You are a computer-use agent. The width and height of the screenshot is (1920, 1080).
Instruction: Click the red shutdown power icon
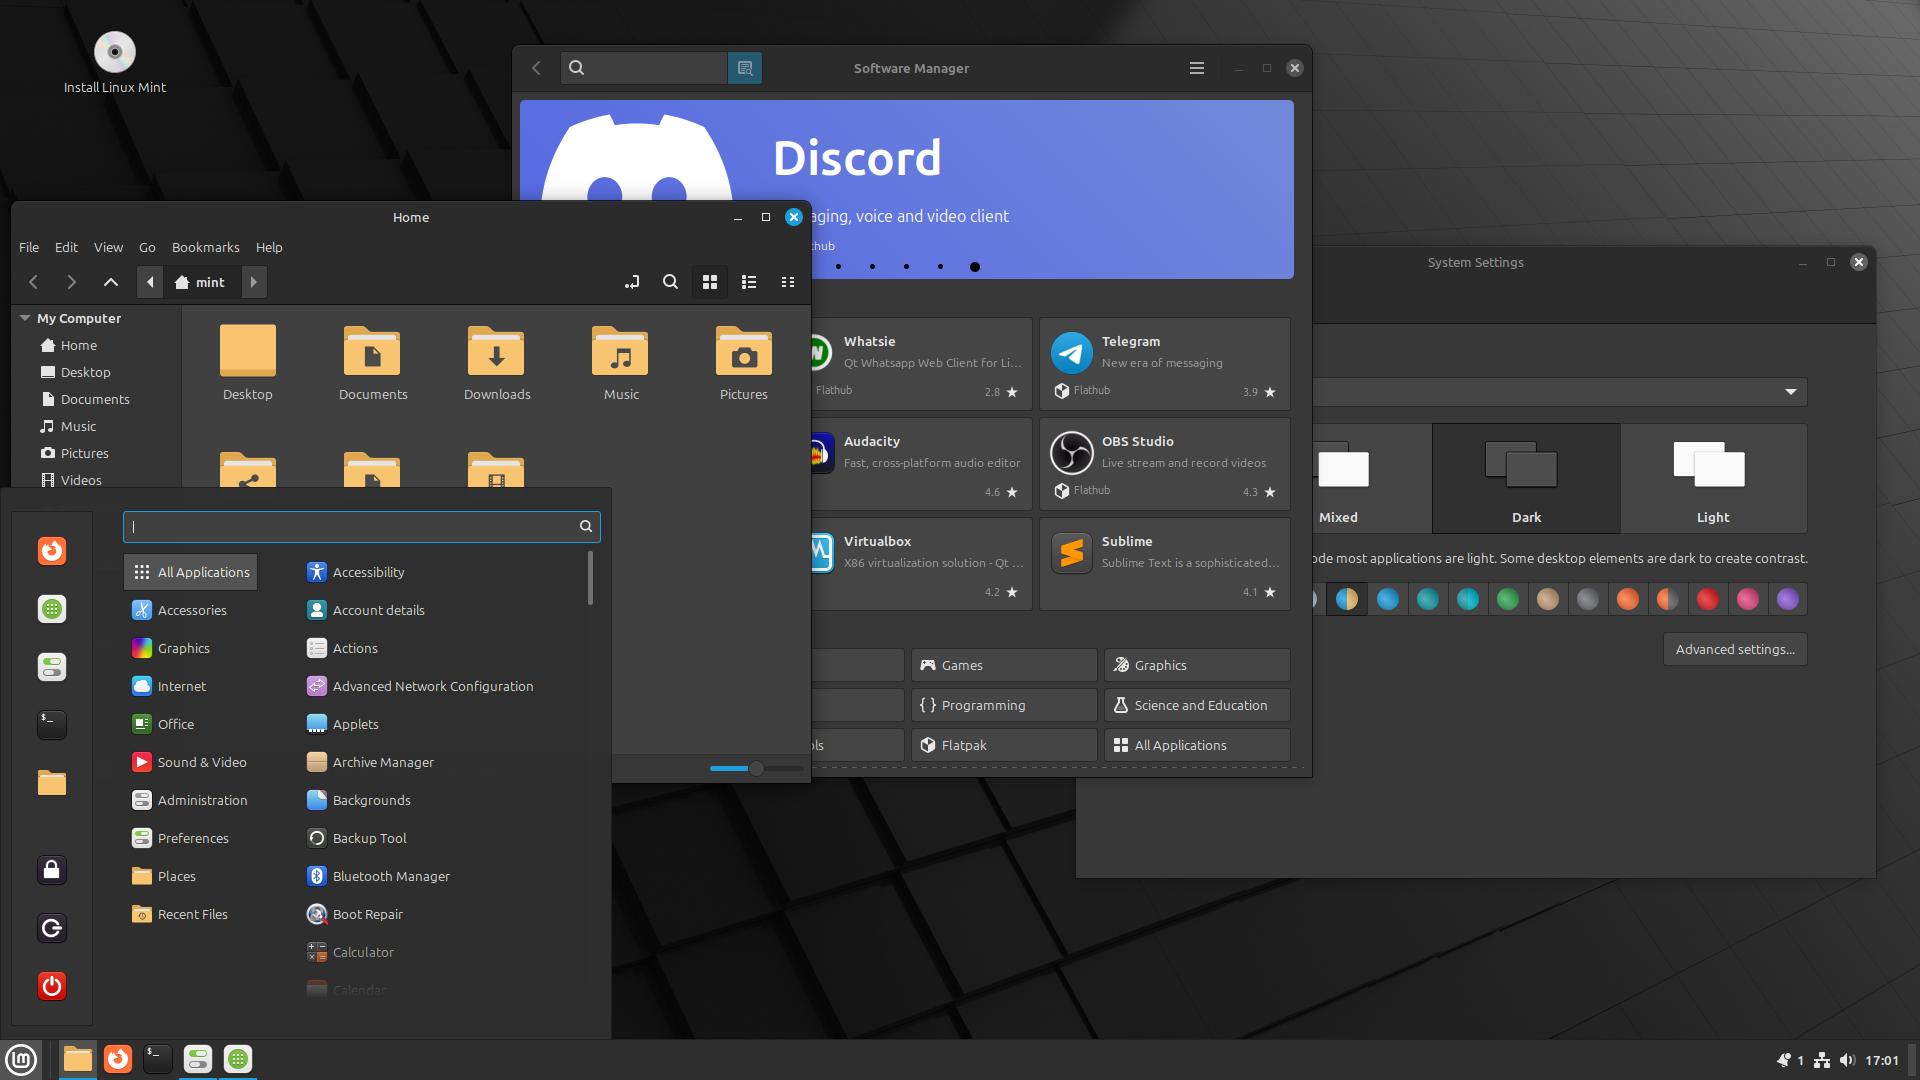pos(52,986)
